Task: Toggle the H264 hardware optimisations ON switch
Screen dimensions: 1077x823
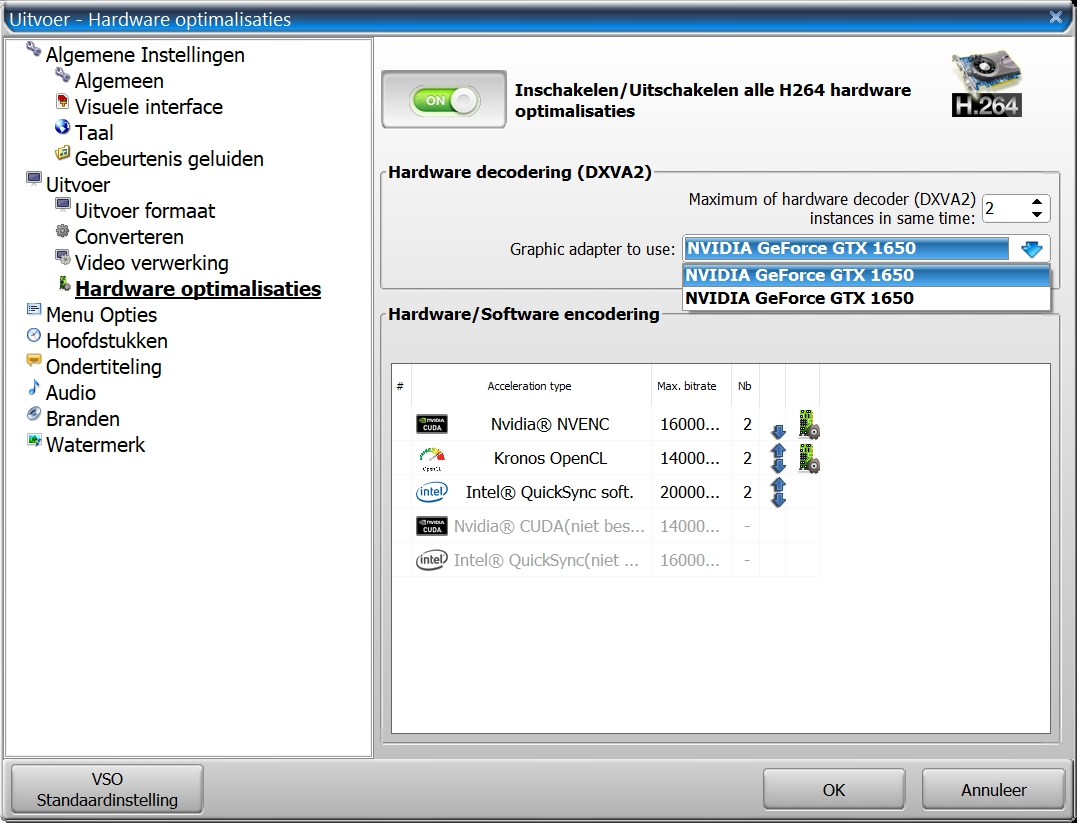Action: 444,100
